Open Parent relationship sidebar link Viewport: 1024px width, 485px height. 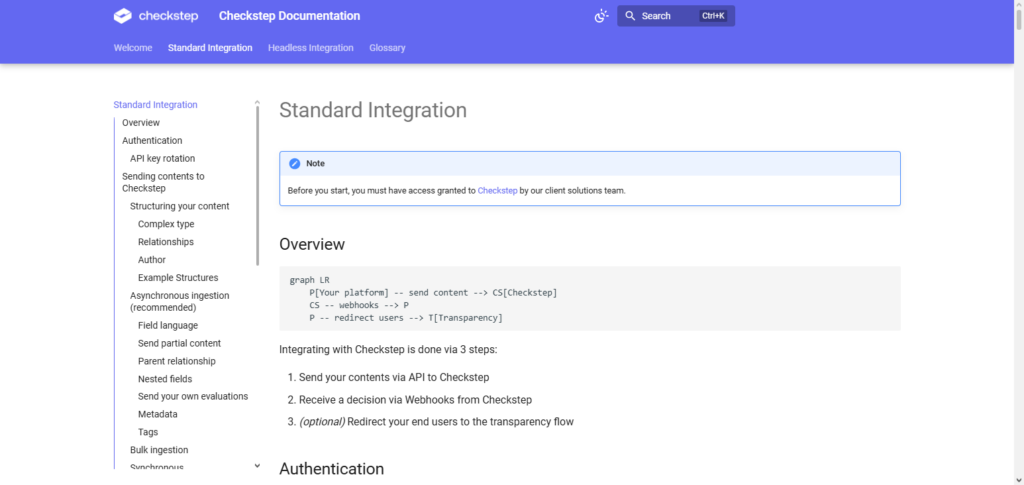177,361
